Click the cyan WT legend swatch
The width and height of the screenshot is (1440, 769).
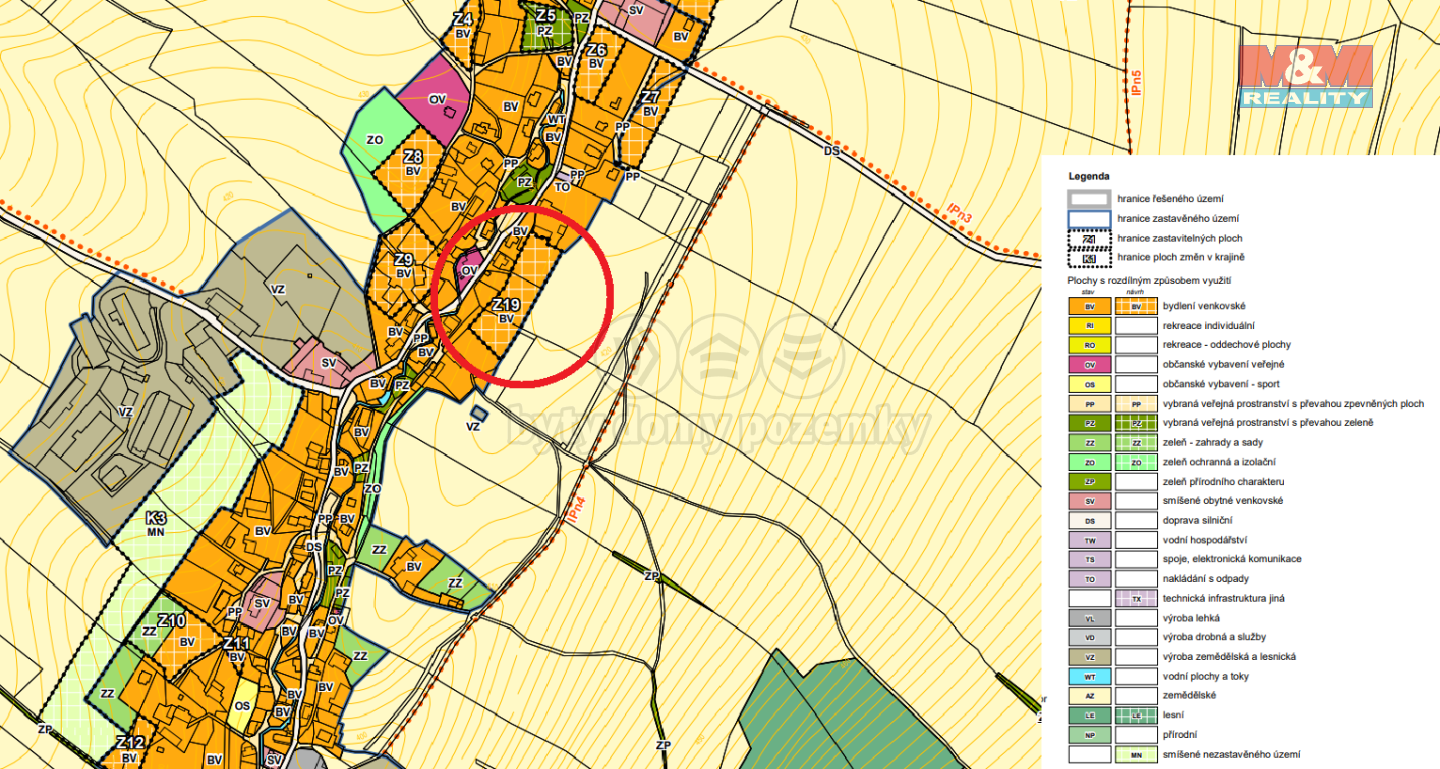(x=1090, y=676)
